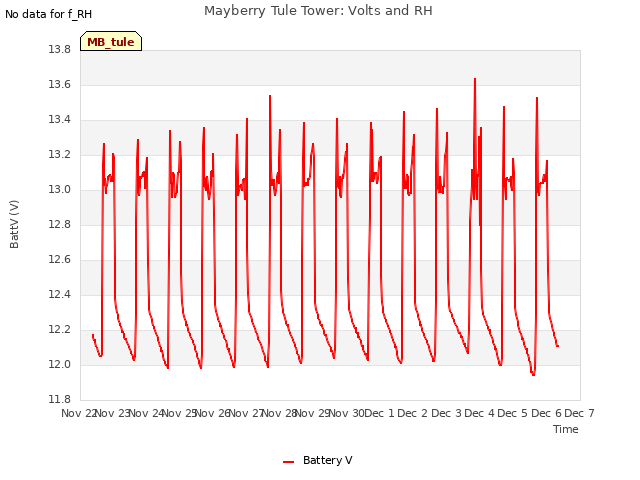
Task: Click the Dec 4 date tick
Action: pyautogui.click(x=480, y=413)
